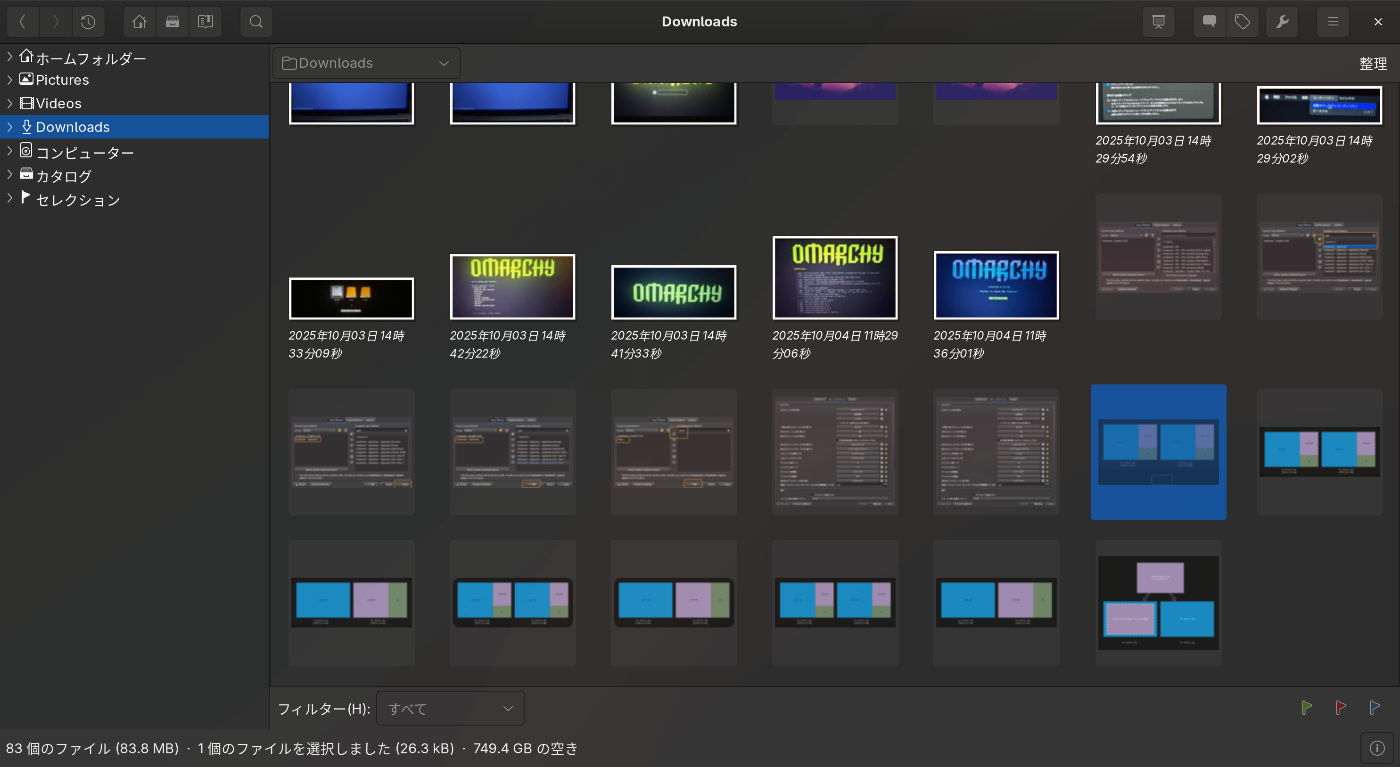Expand the Pictures tree node

10,80
